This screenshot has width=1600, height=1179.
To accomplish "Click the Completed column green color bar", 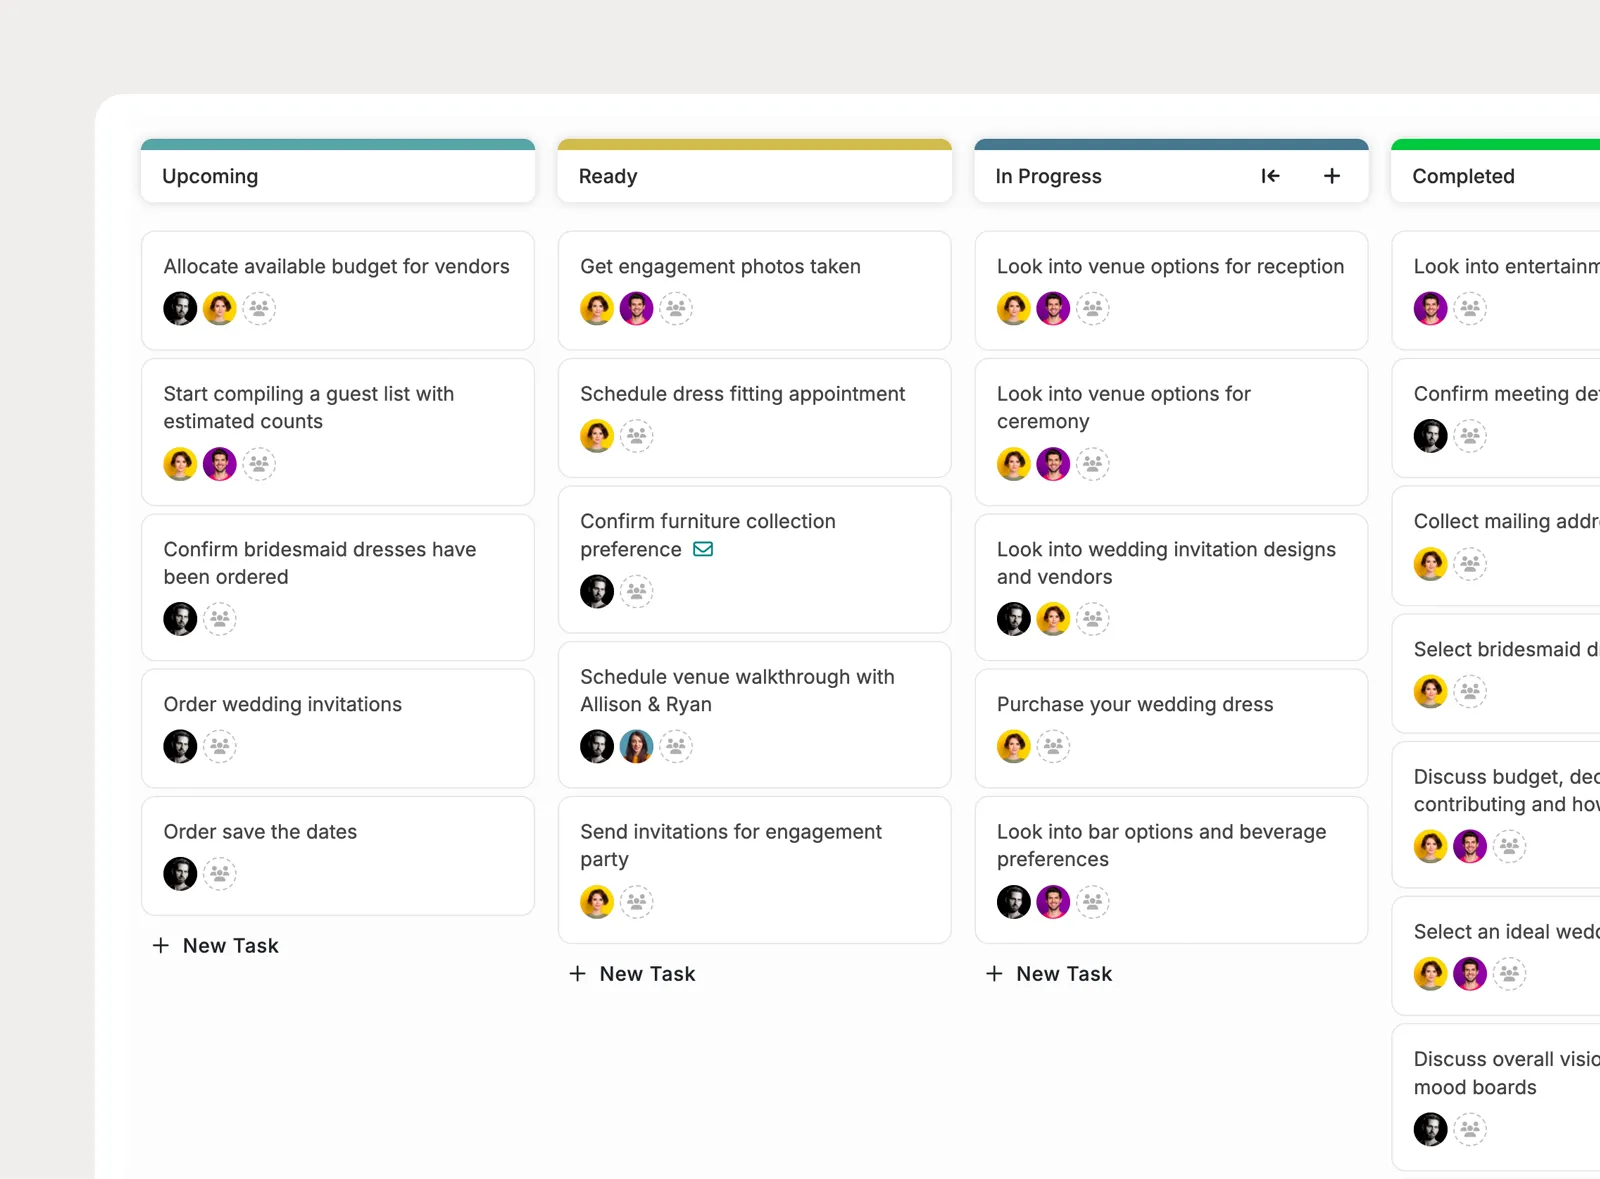I will pos(1496,144).
